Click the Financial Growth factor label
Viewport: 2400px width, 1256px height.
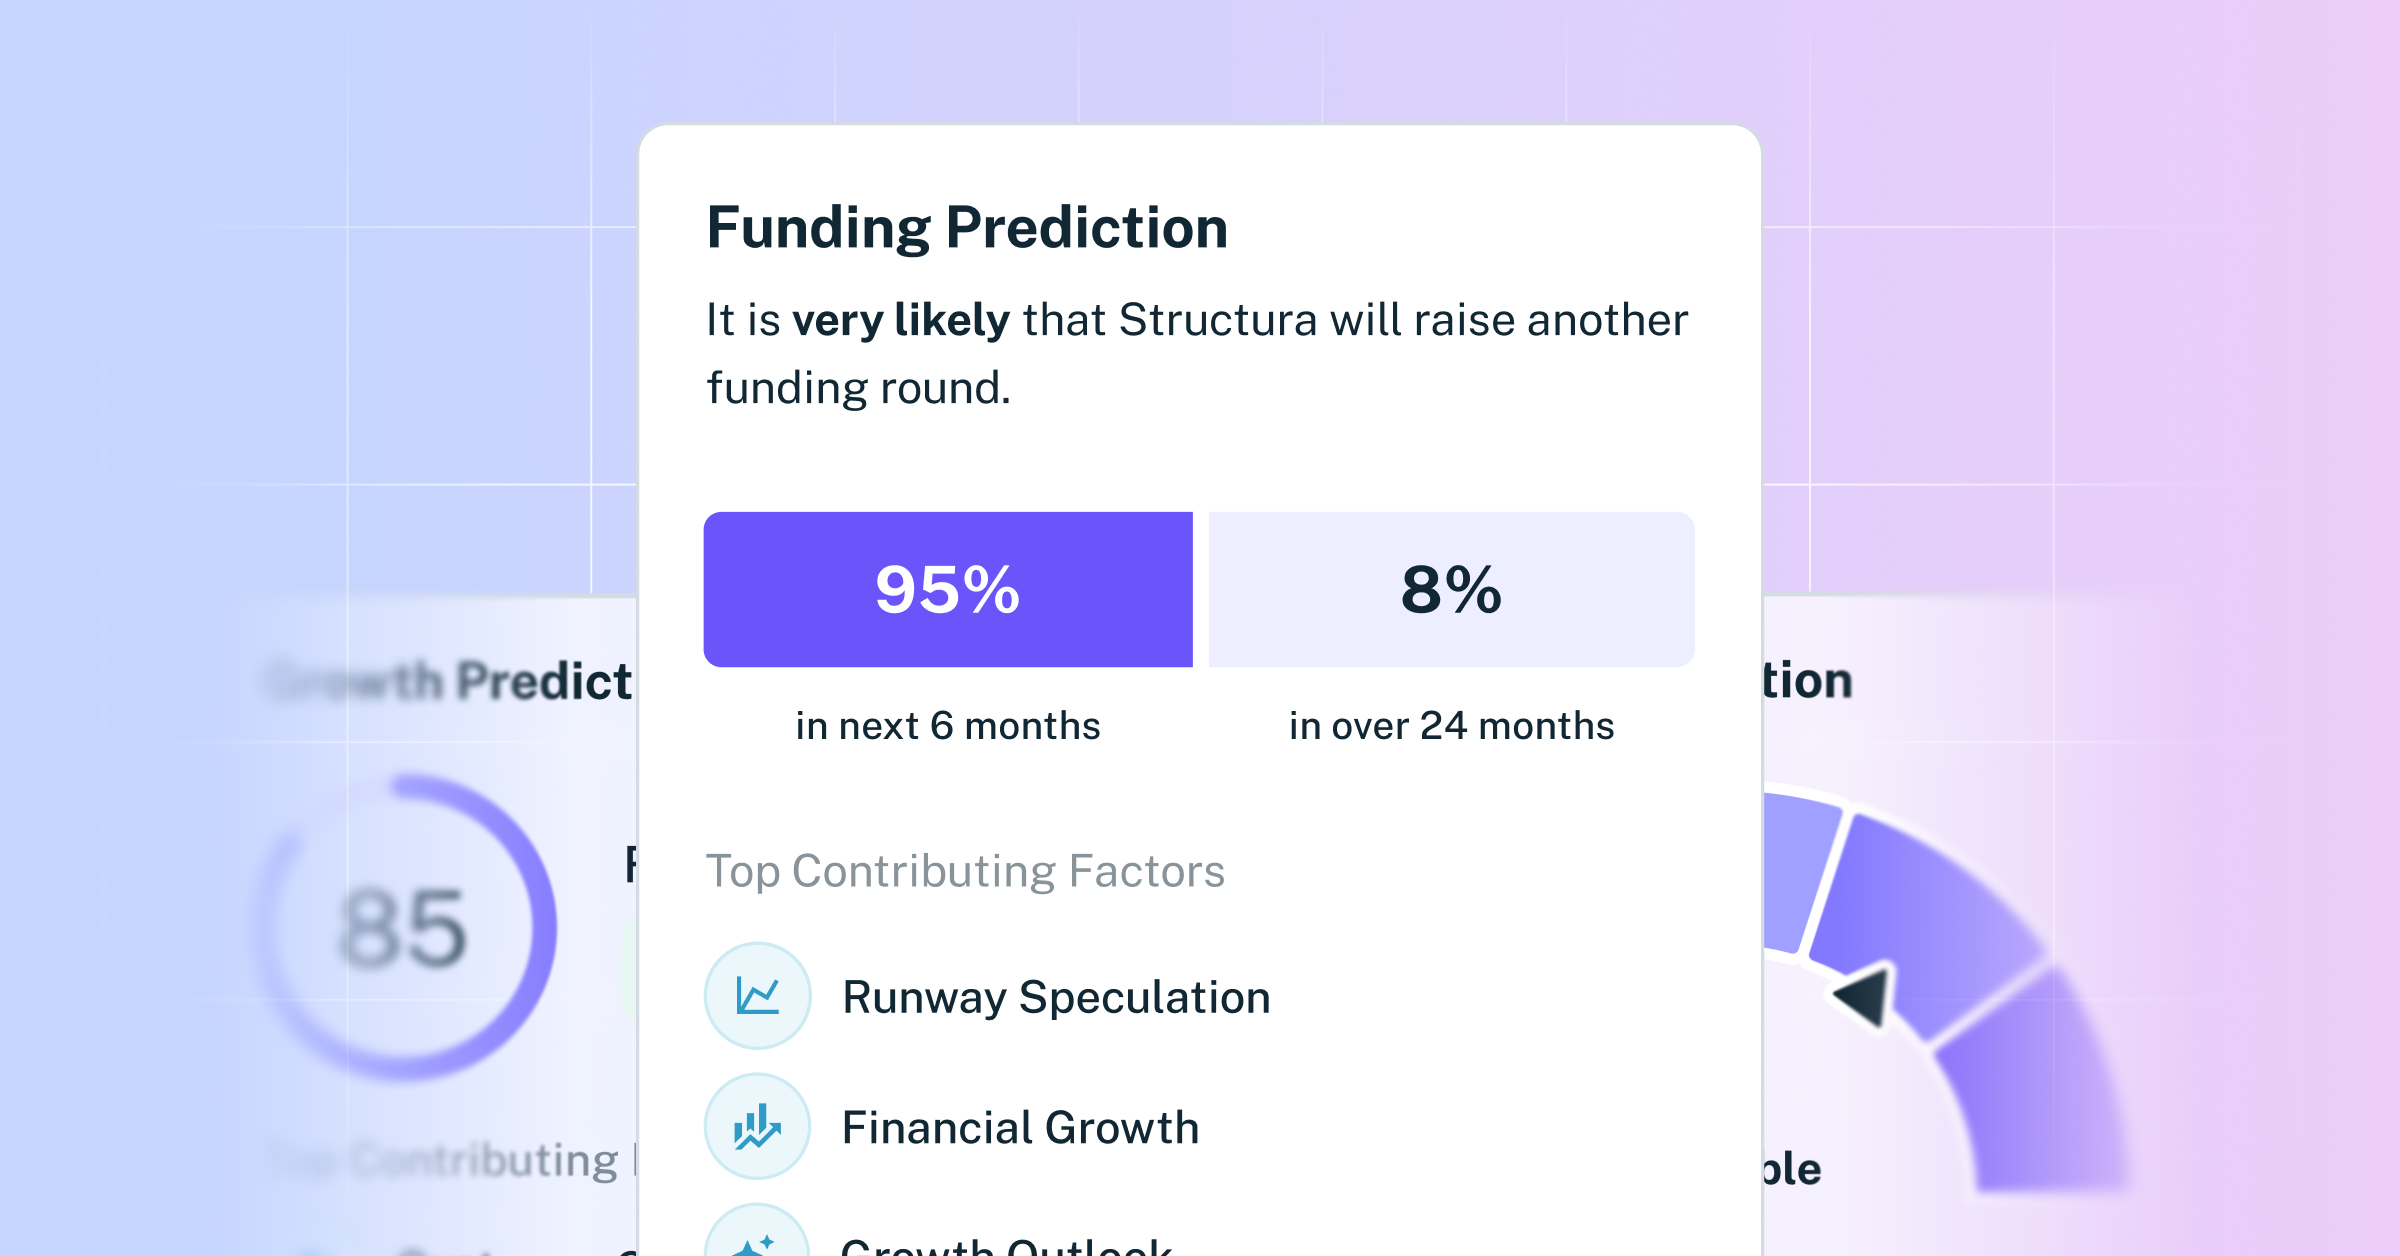[x=1020, y=1127]
